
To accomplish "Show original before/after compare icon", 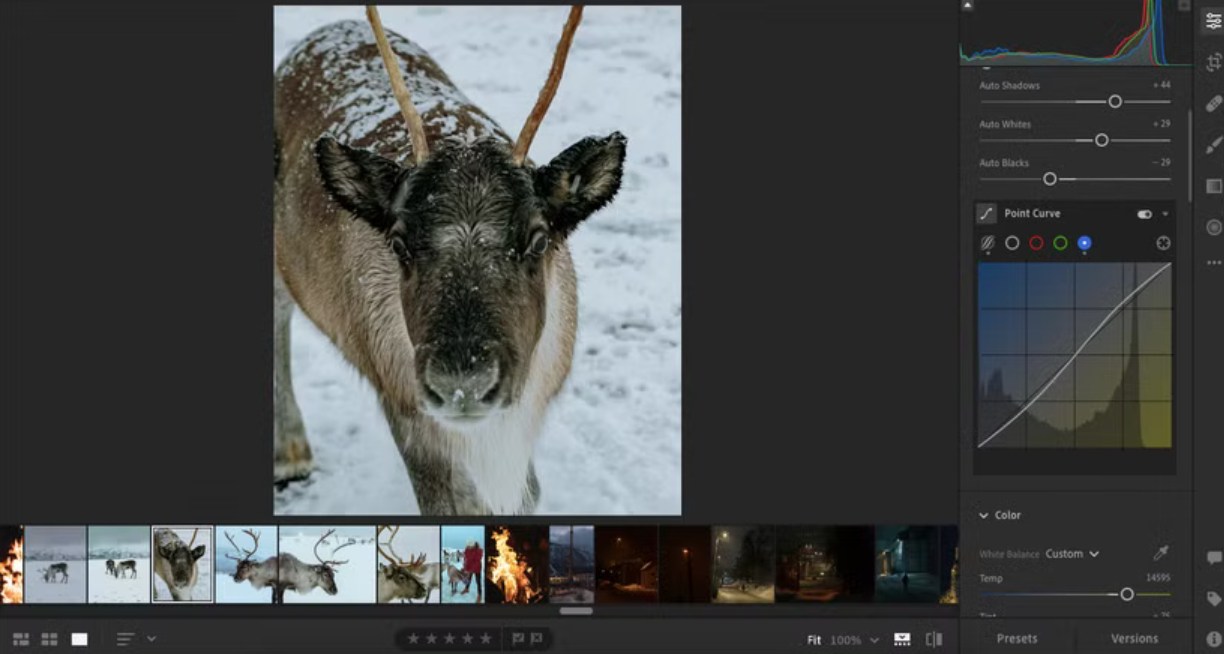I will 934,639.
